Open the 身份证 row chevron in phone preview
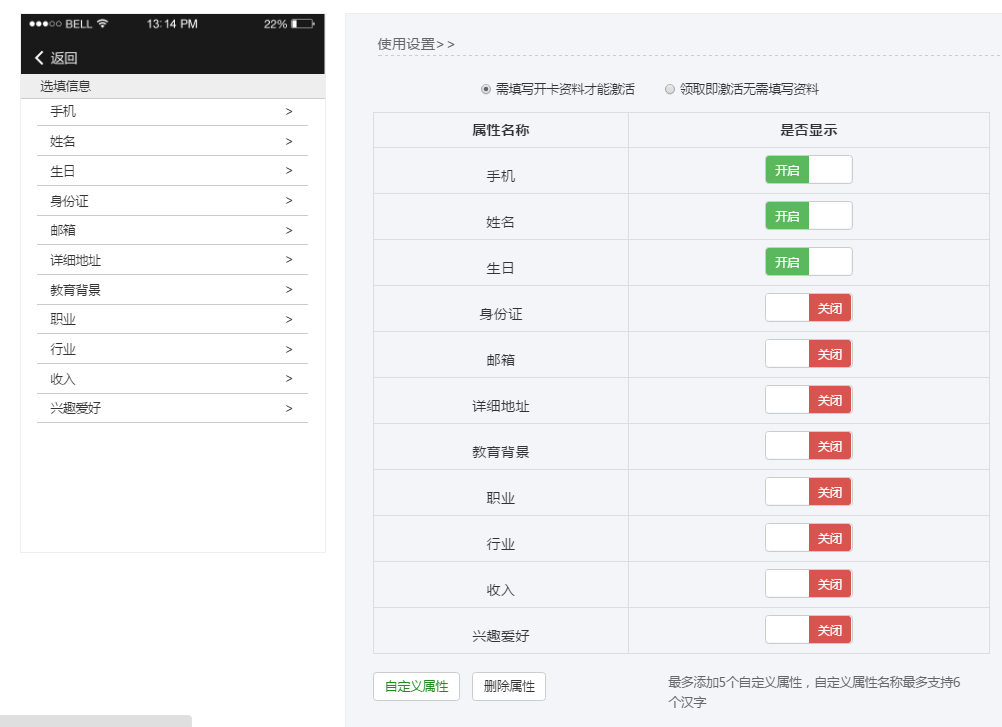This screenshot has width=1002, height=727. [x=289, y=201]
